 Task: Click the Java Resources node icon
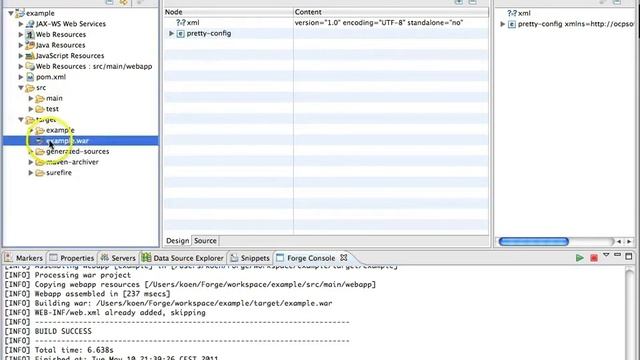tap(29, 45)
